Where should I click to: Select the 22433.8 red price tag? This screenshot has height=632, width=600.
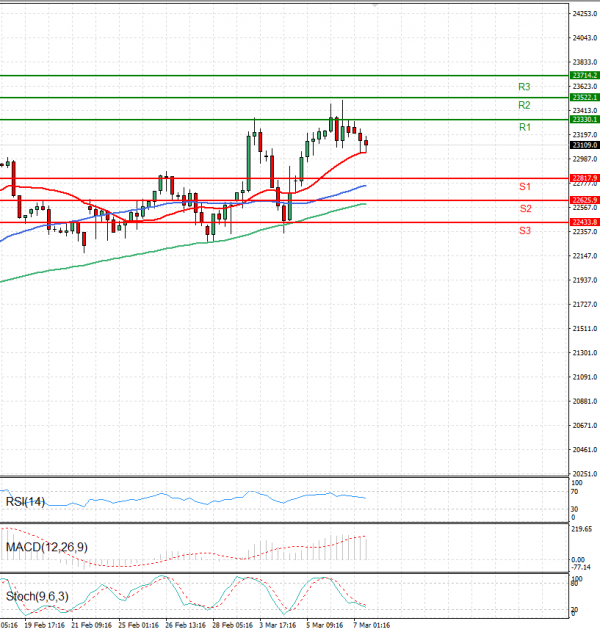coord(585,222)
